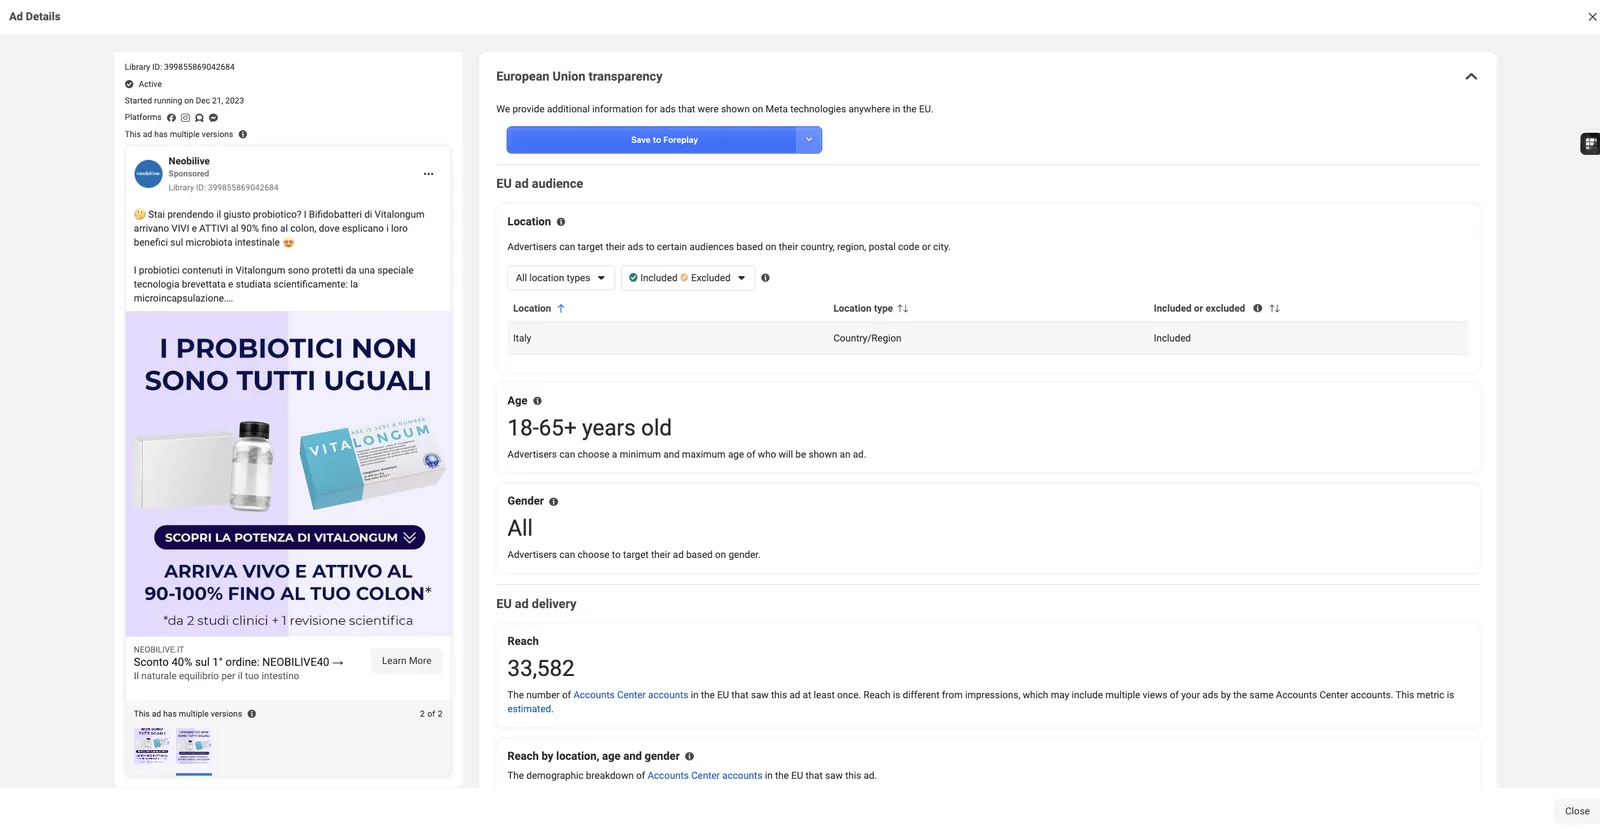Click the Gender value All
Screen dimensions: 1600x829
520,528
